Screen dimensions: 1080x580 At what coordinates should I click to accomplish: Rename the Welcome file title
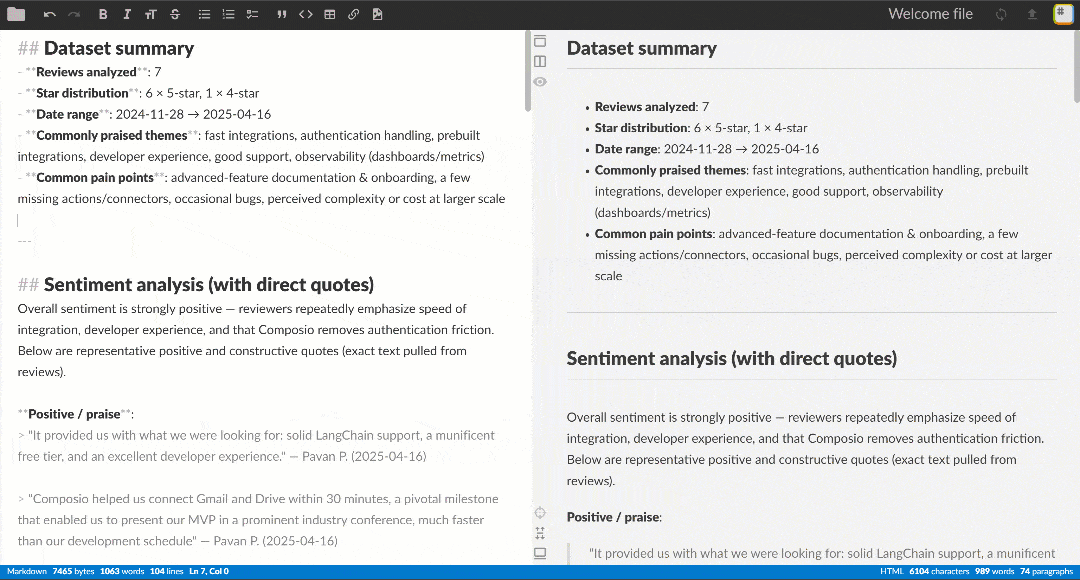click(930, 14)
